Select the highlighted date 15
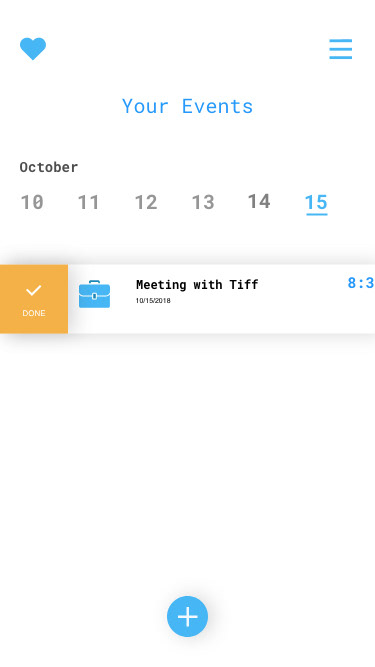The image size is (375, 667). point(316,202)
